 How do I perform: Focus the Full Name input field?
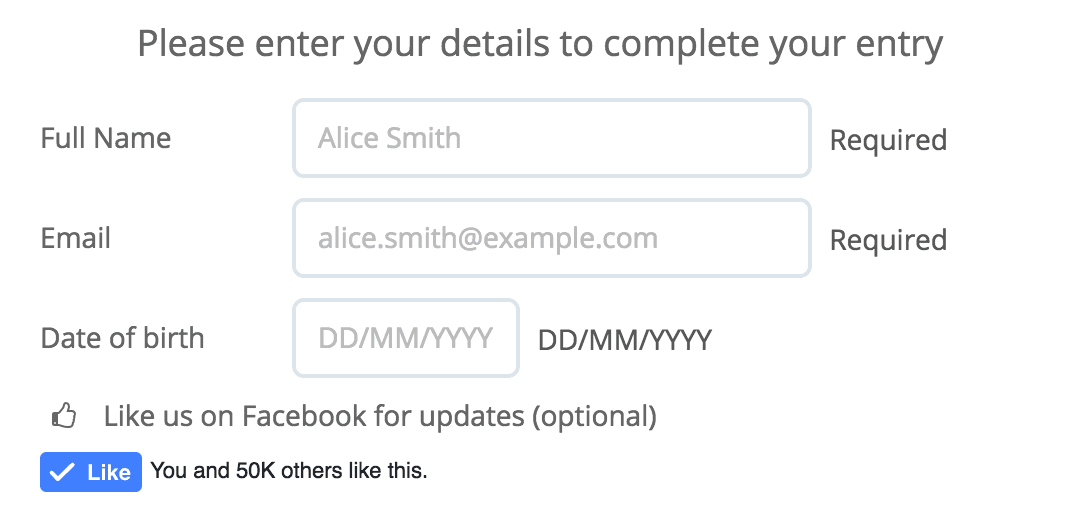(551, 138)
